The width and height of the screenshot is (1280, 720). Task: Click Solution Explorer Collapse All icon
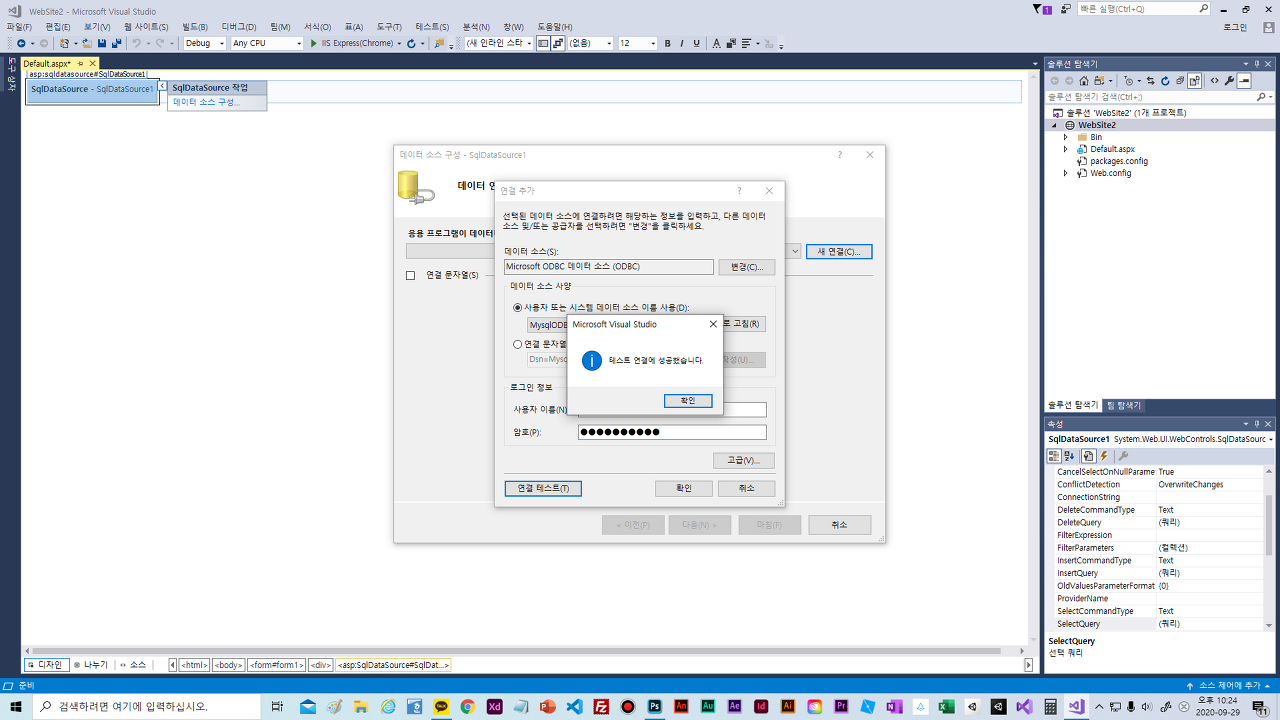[1180, 81]
